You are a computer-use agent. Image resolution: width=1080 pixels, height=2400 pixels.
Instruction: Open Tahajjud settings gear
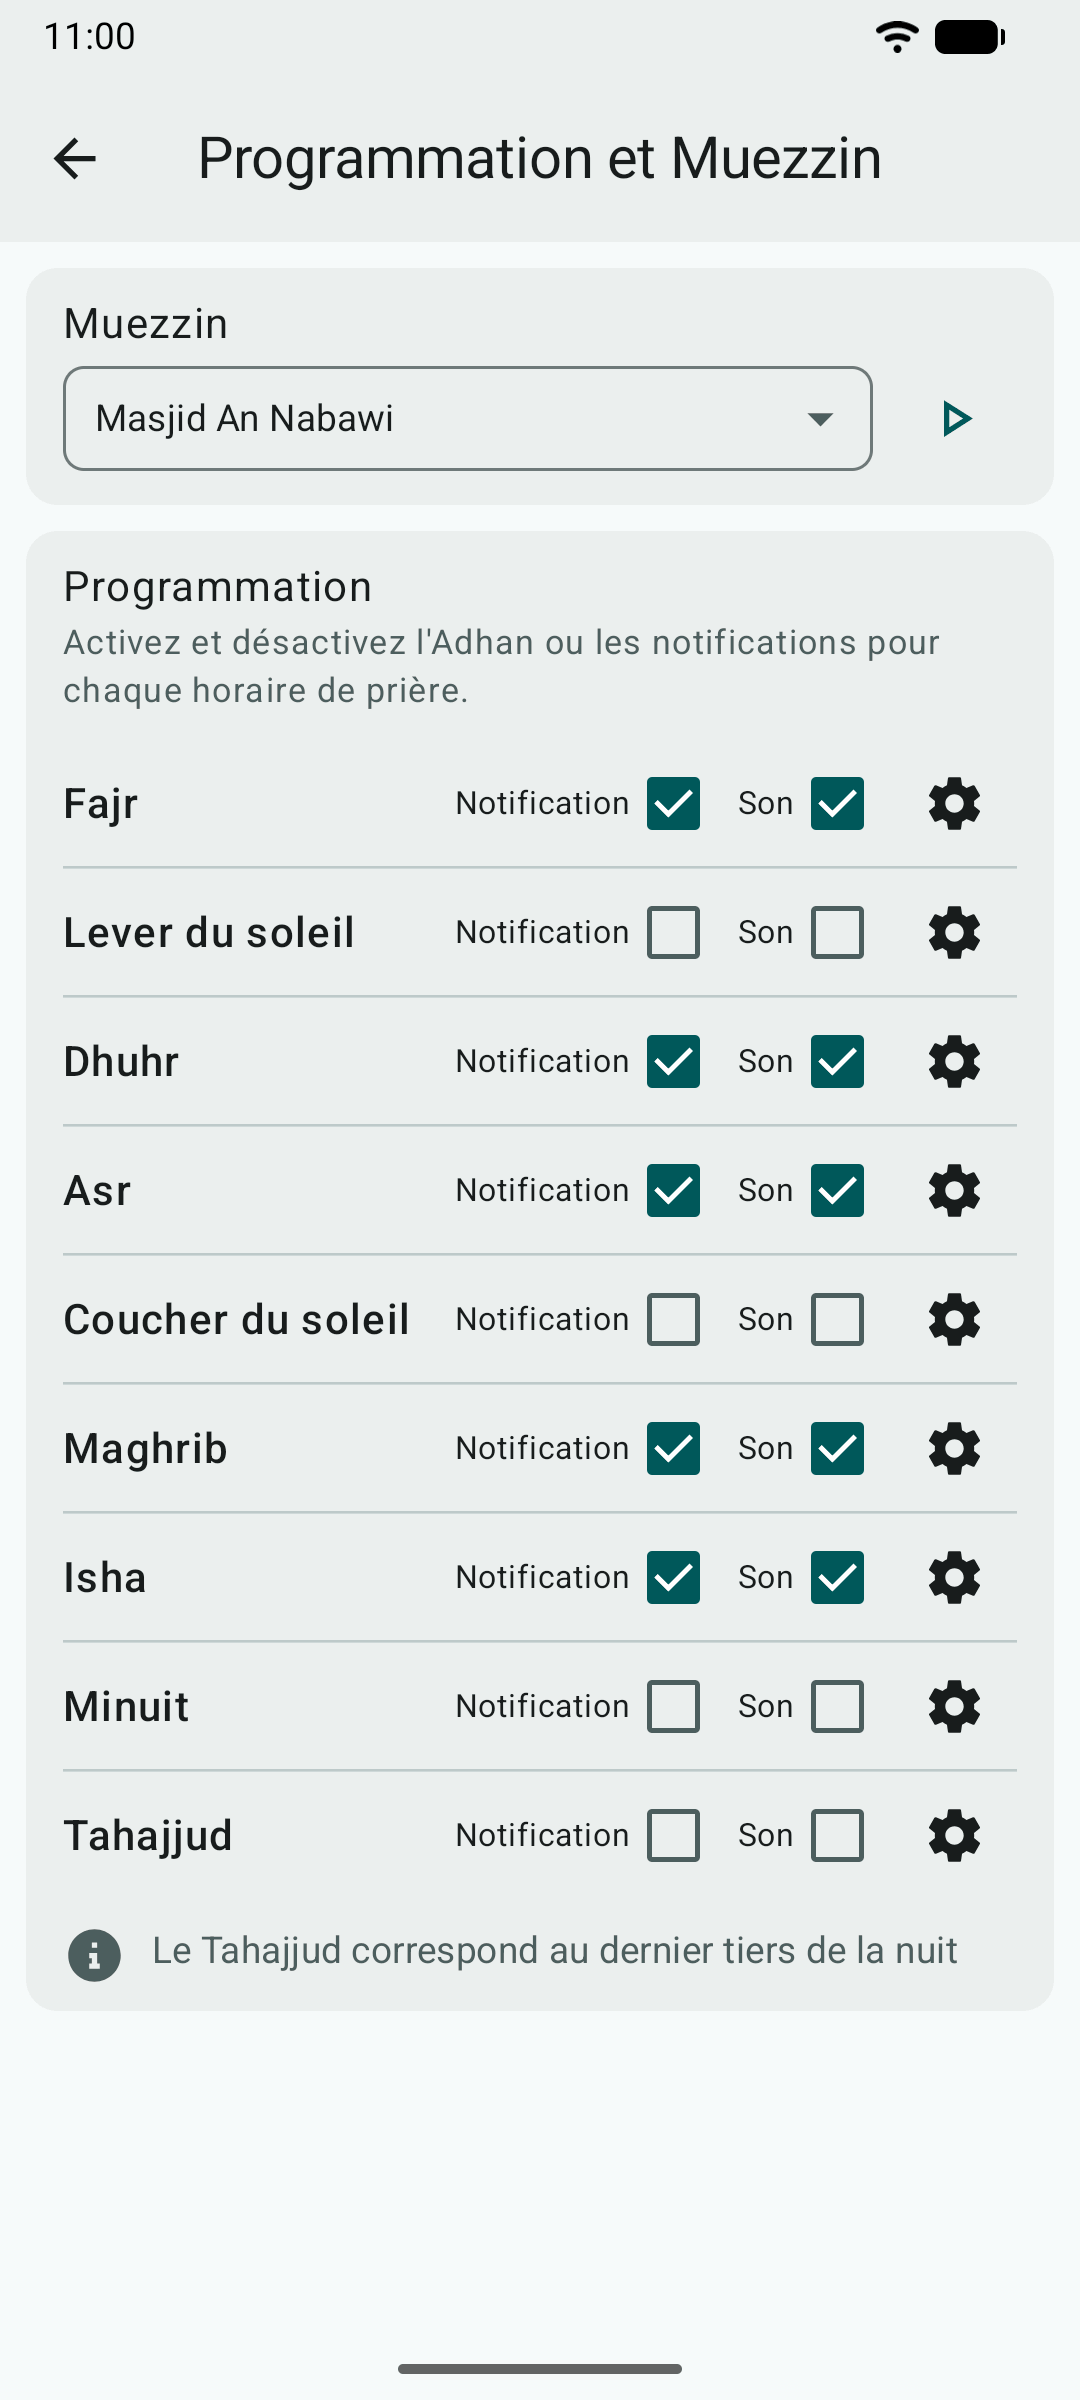(x=954, y=1835)
